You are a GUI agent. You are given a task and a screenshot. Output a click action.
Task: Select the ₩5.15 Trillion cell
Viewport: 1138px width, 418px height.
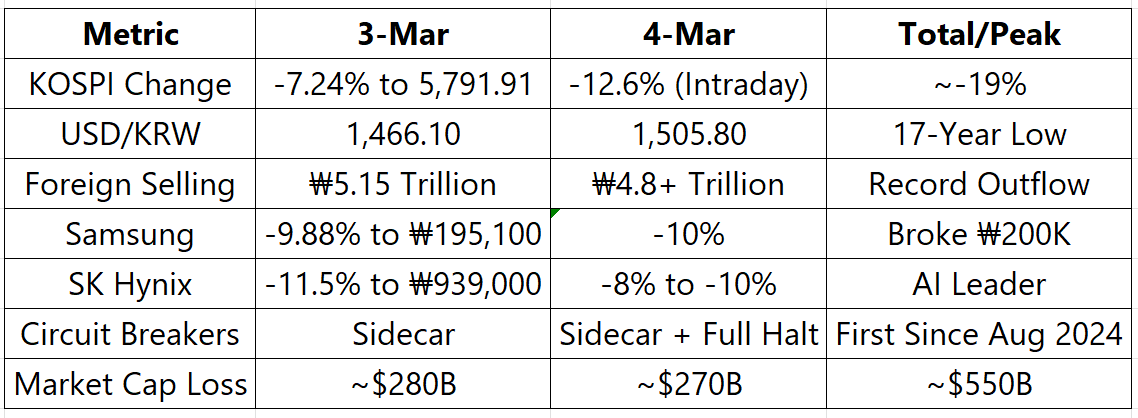[x=403, y=184]
